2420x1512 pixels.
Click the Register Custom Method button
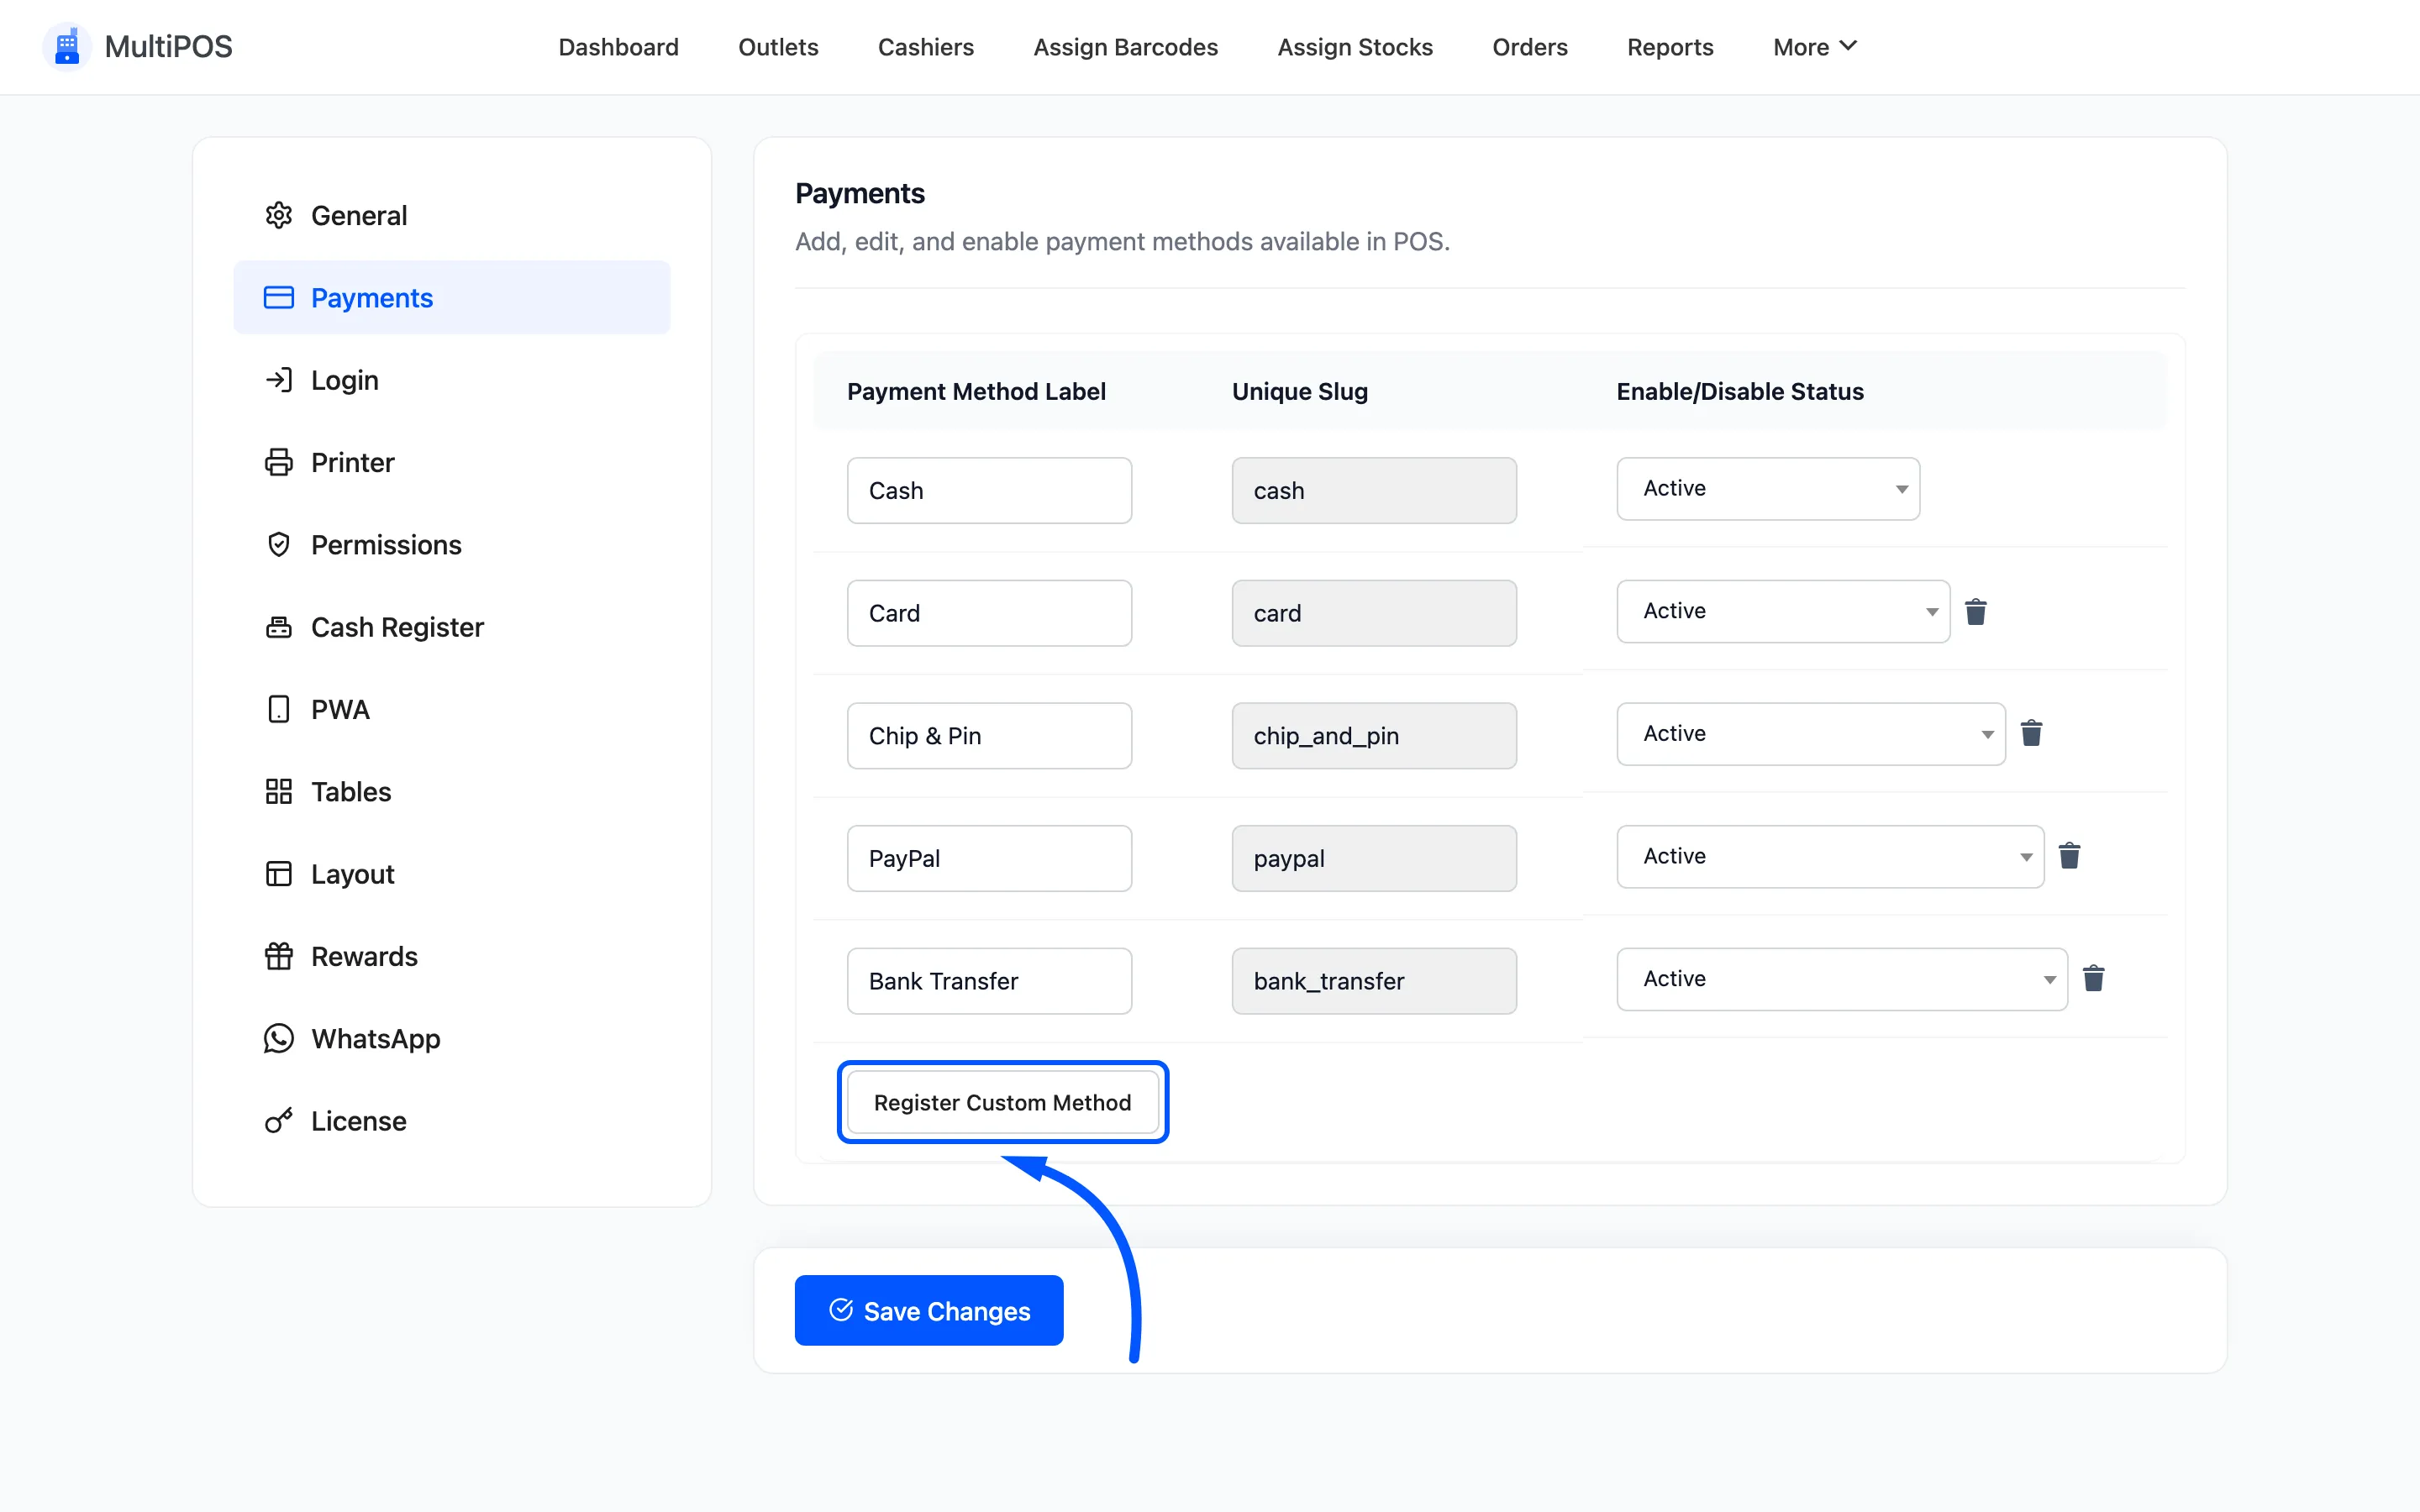coord(1002,1102)
